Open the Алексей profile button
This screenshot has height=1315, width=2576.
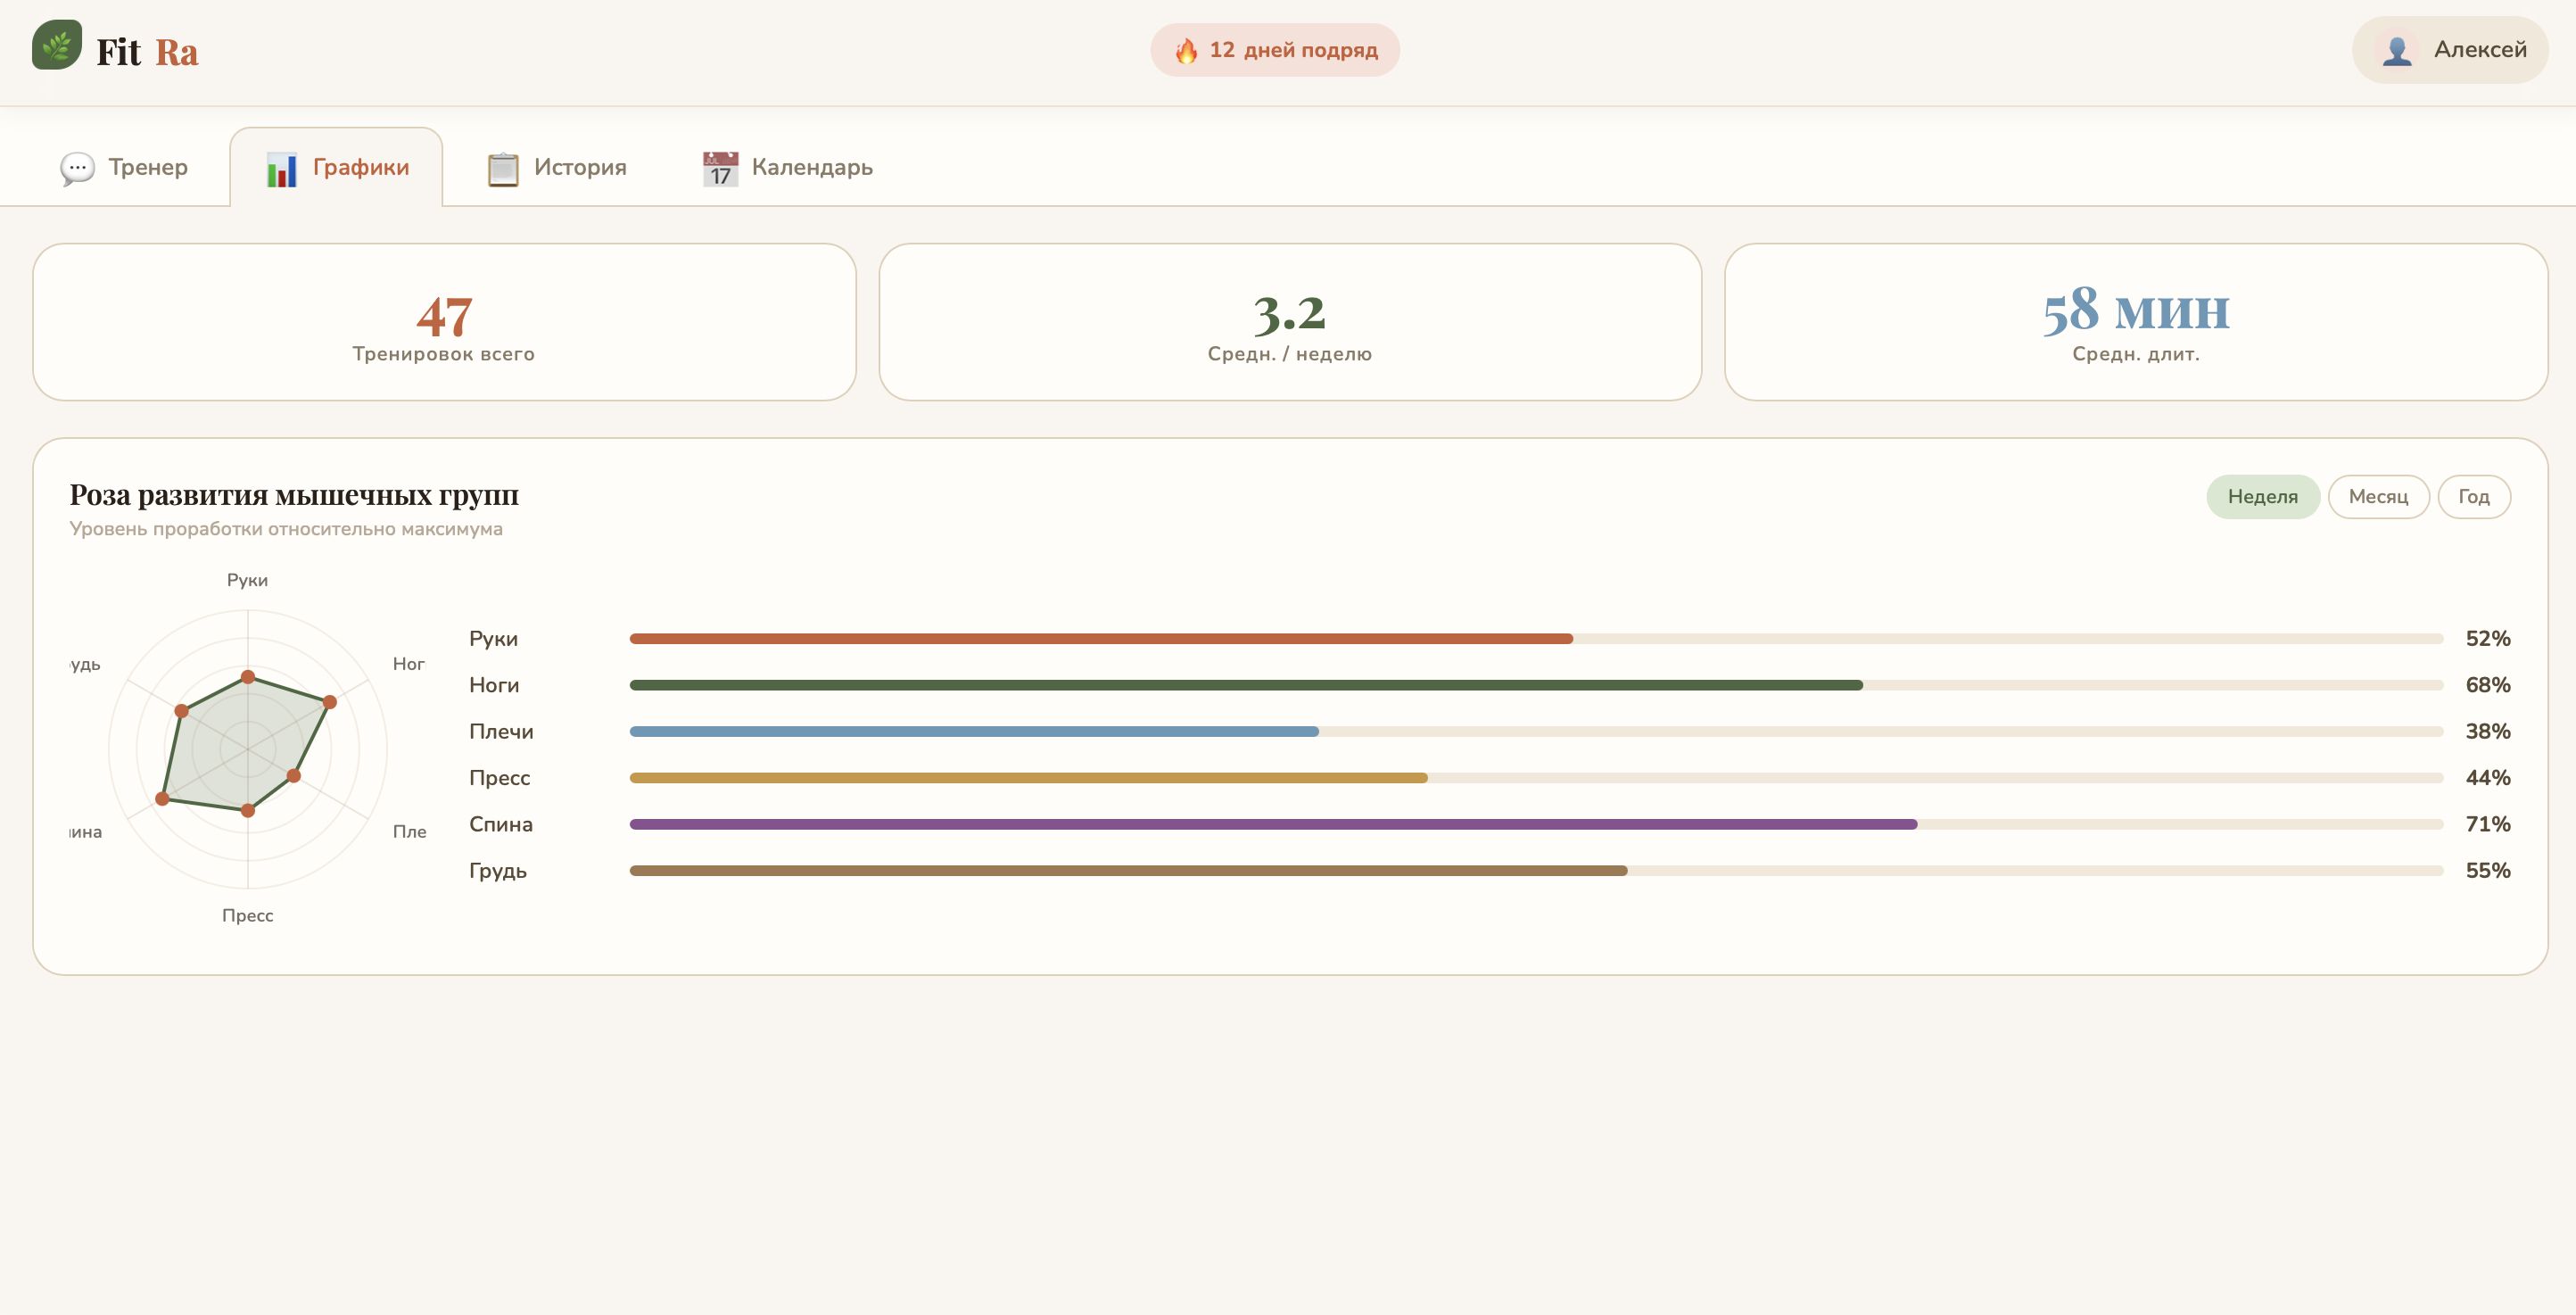coord(2450,50)
